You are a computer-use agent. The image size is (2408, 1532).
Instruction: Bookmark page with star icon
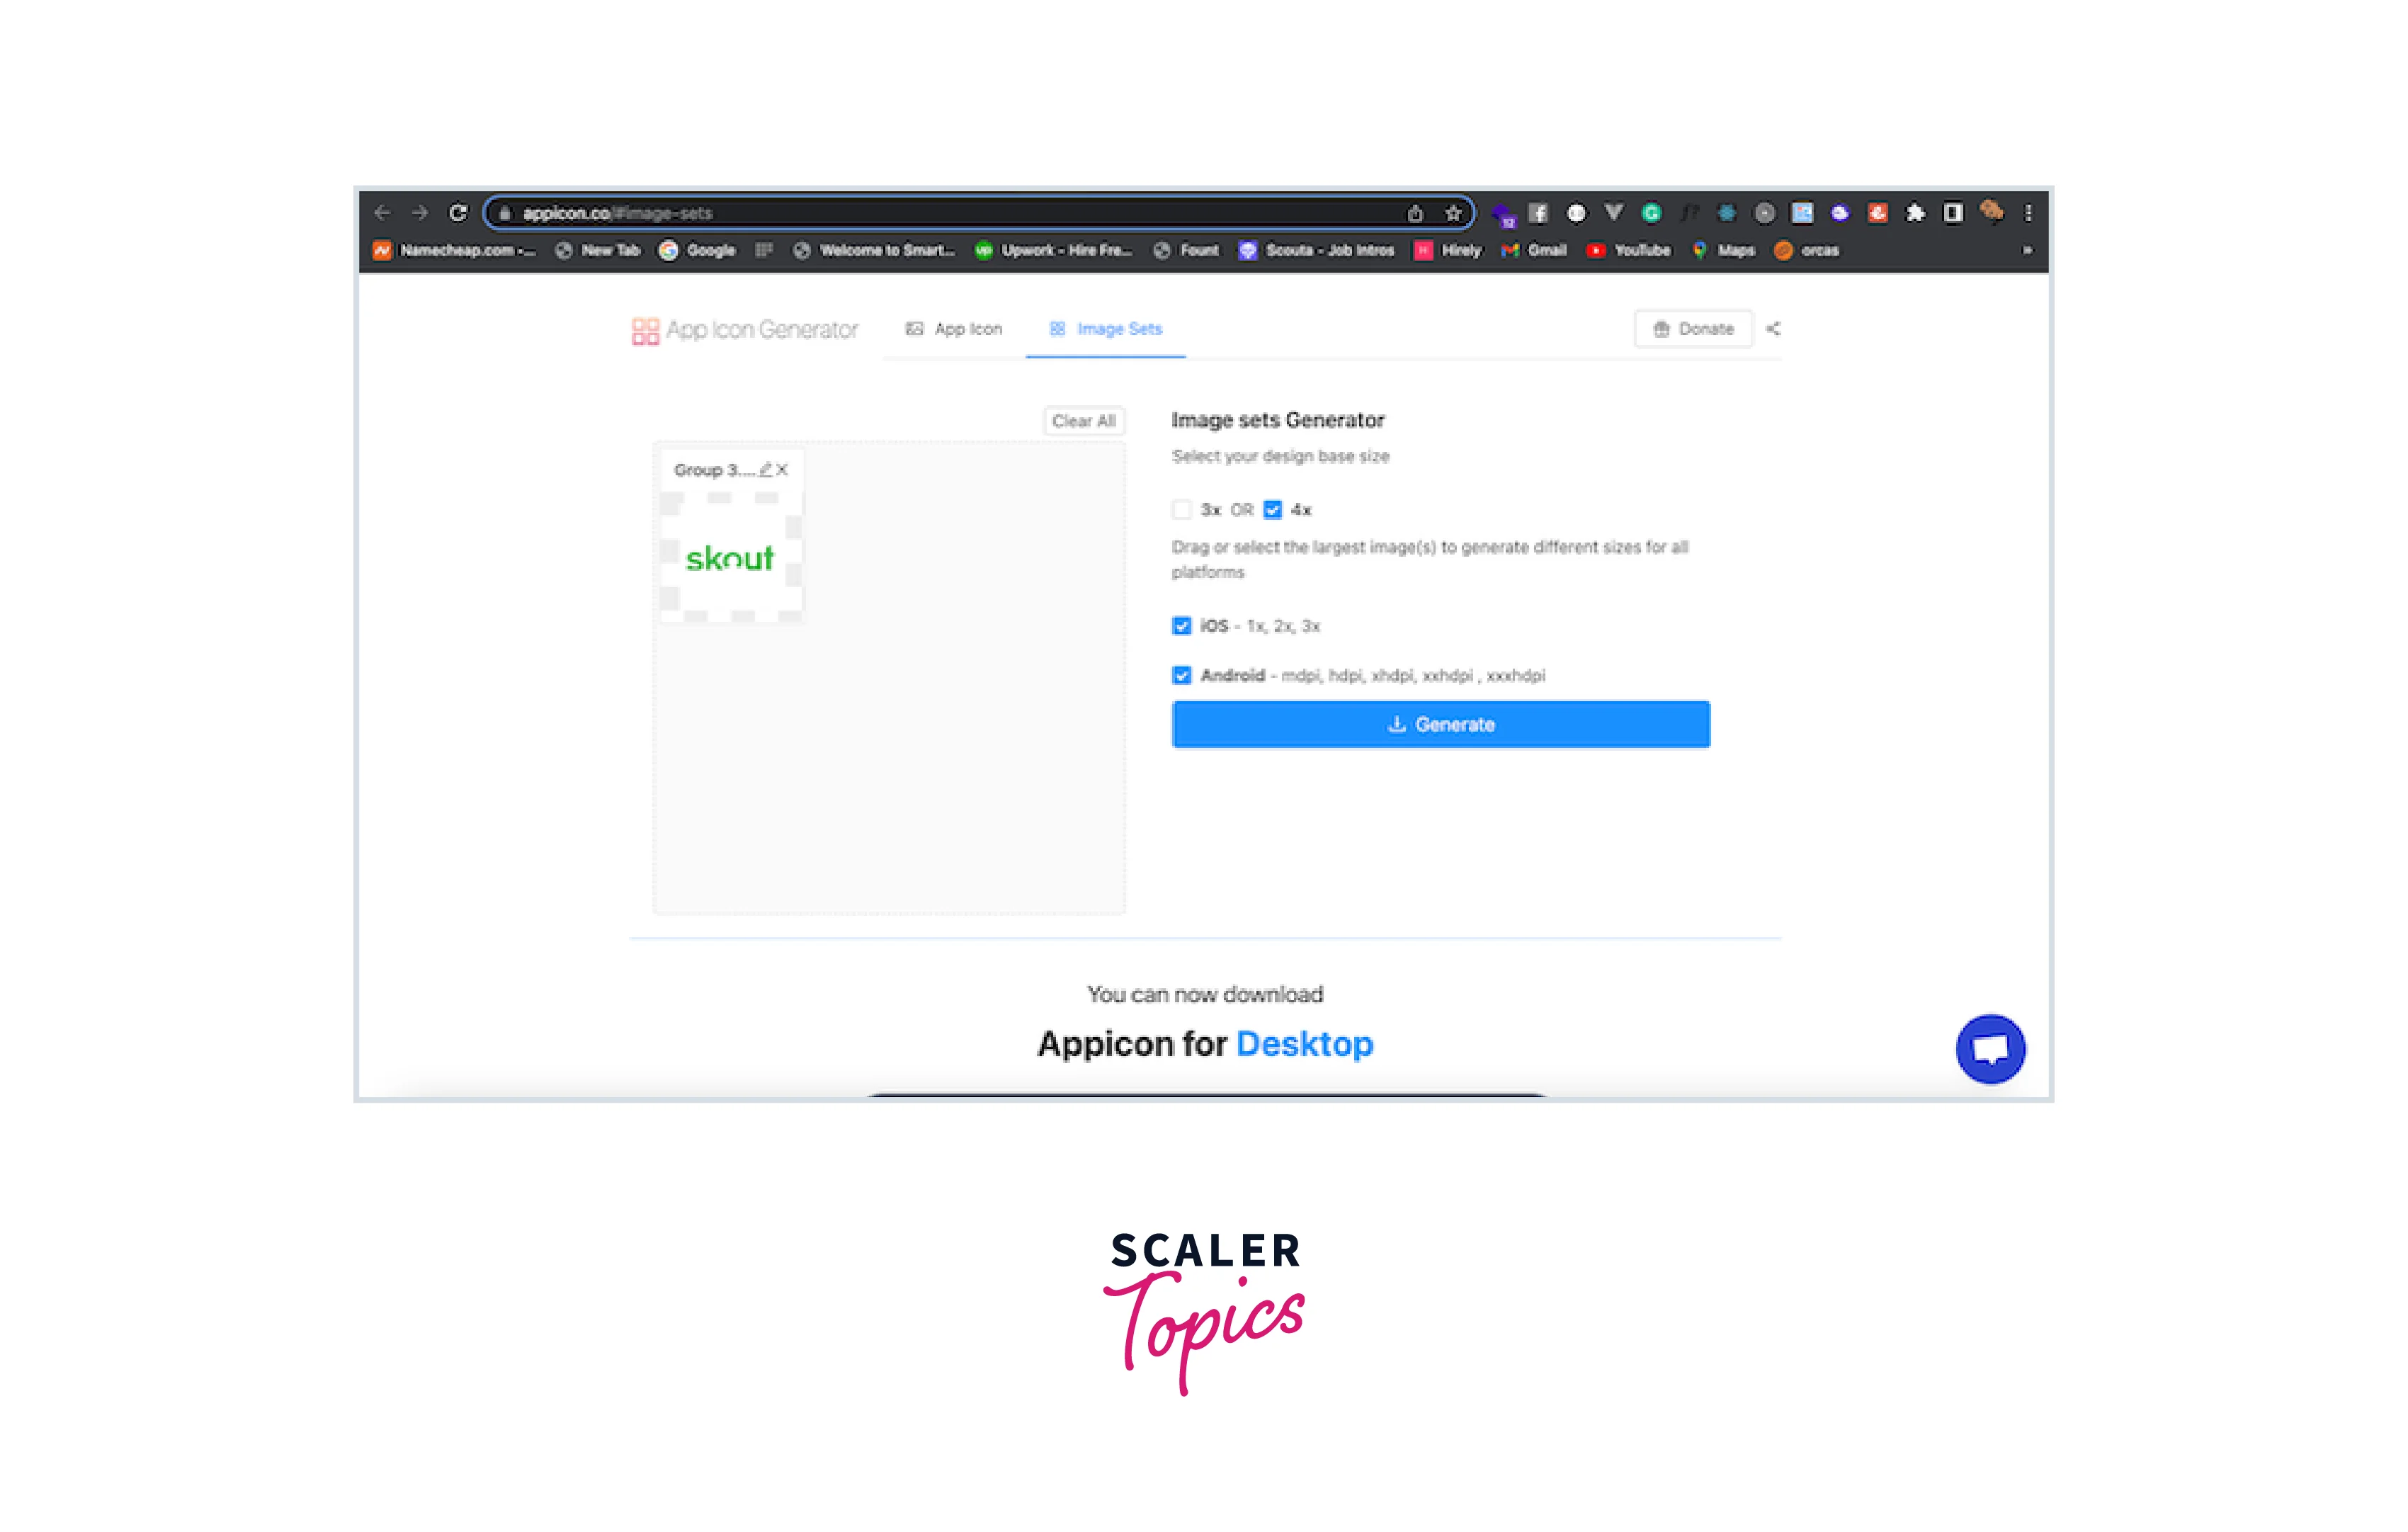coord(1453,213)
